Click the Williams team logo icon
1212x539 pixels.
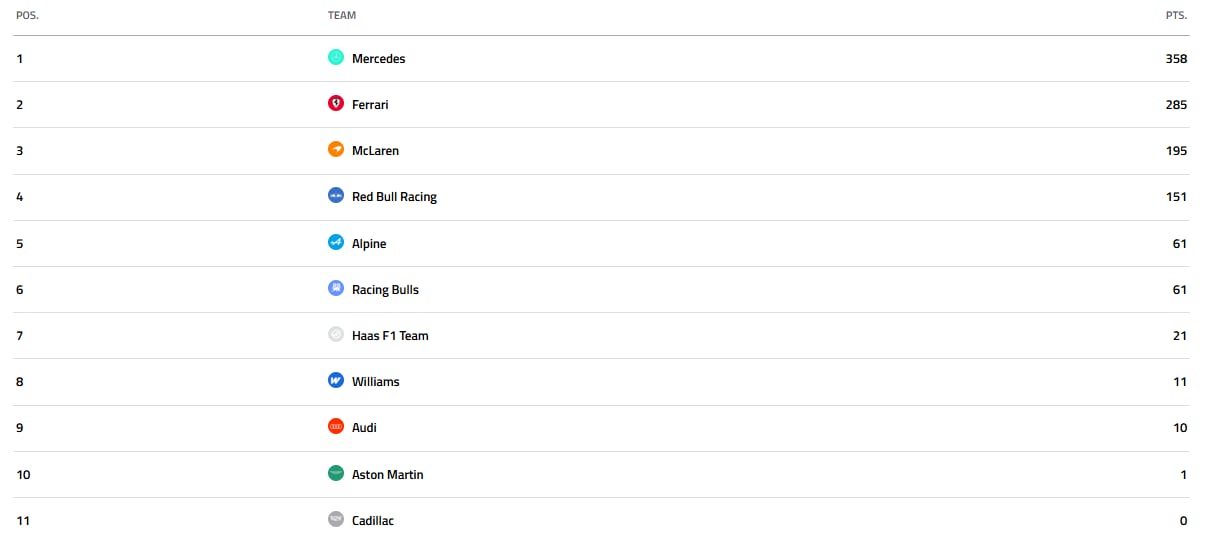pyautogui.click(x=336, y=381)
